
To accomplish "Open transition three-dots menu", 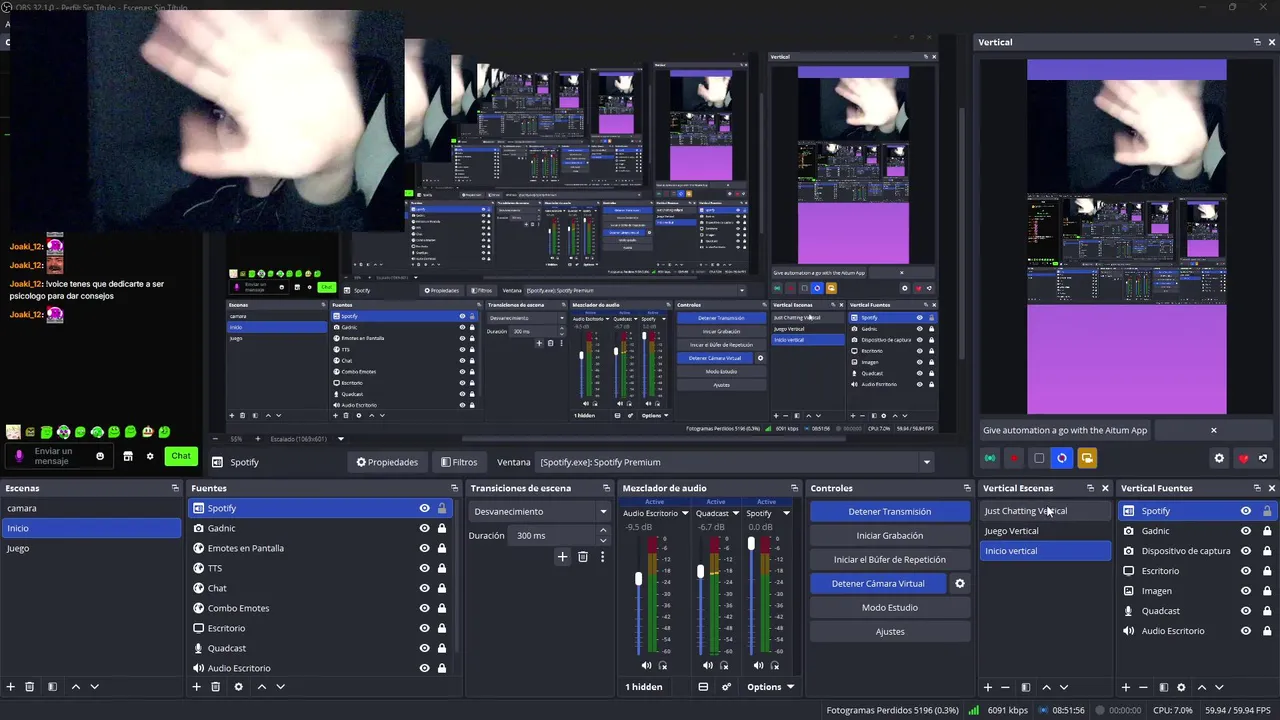I will tap(602, 557).
